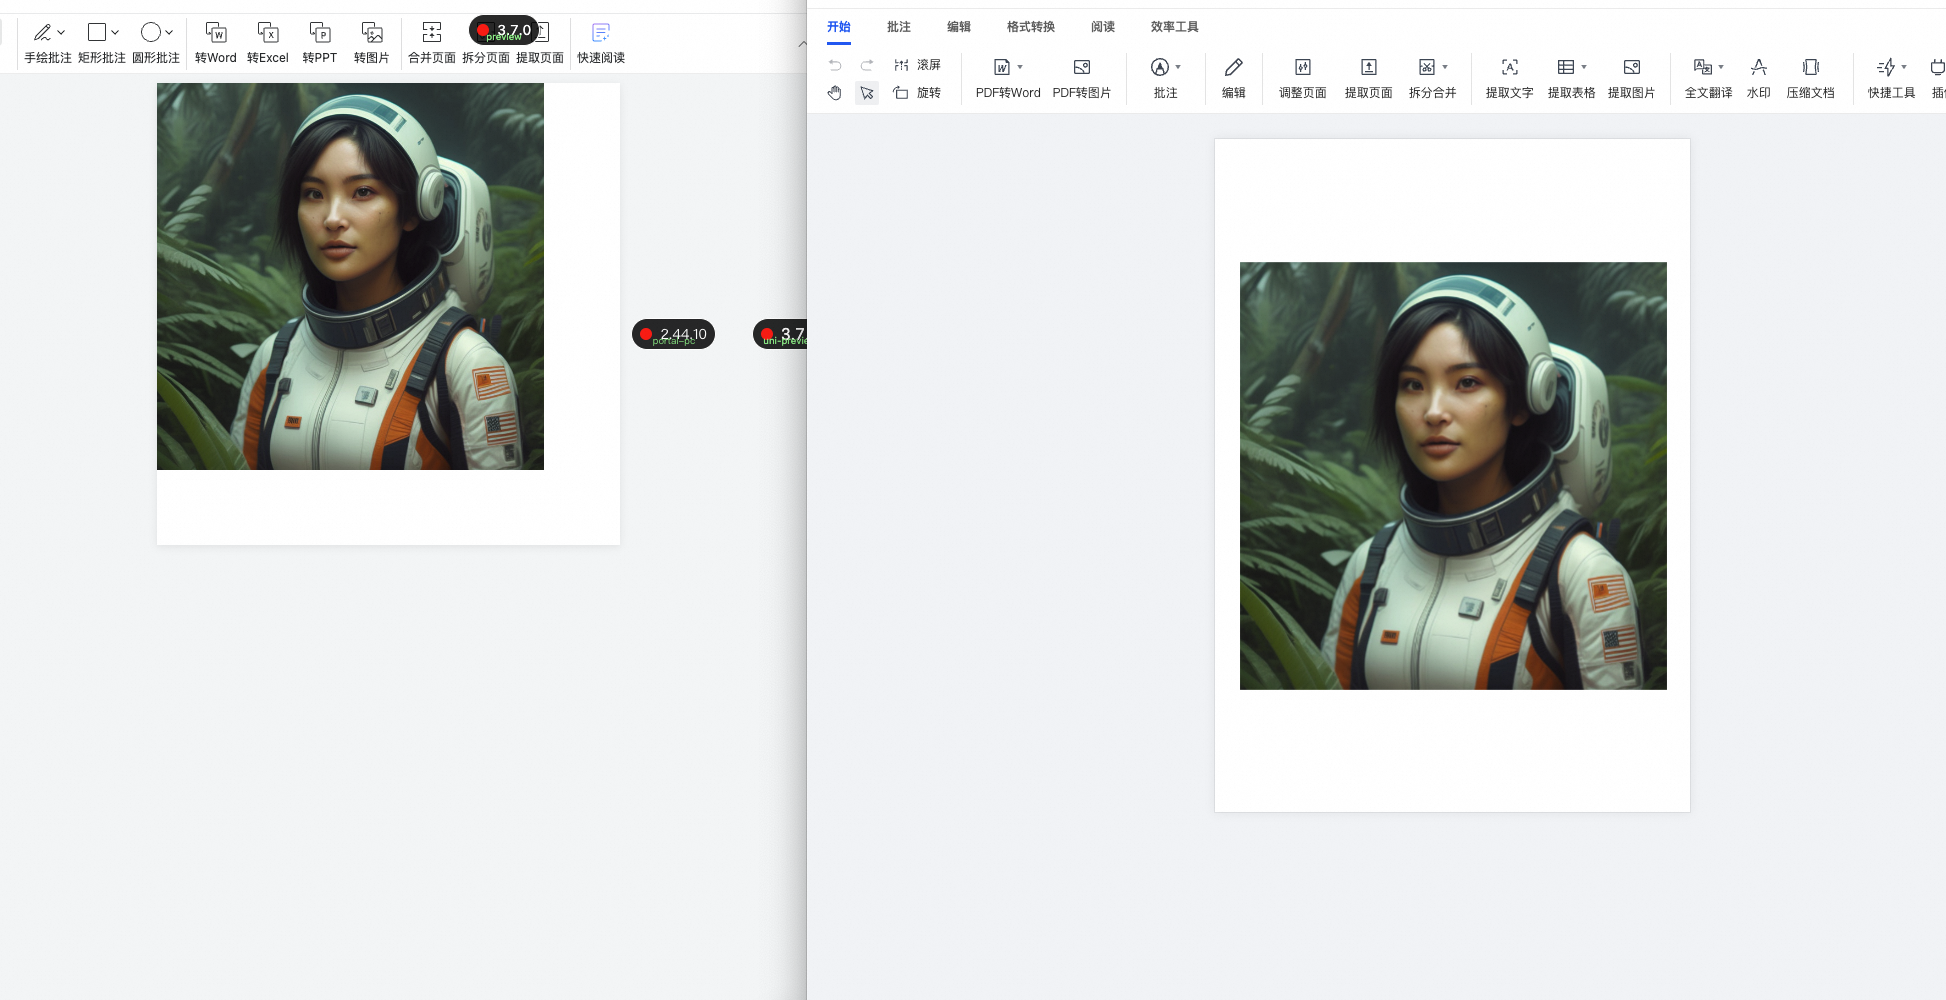Click the 提取表格 extract table icon
The height and width of the screenshot is (1000, 1946).
pyautogui.click(x=1566, y=67)
